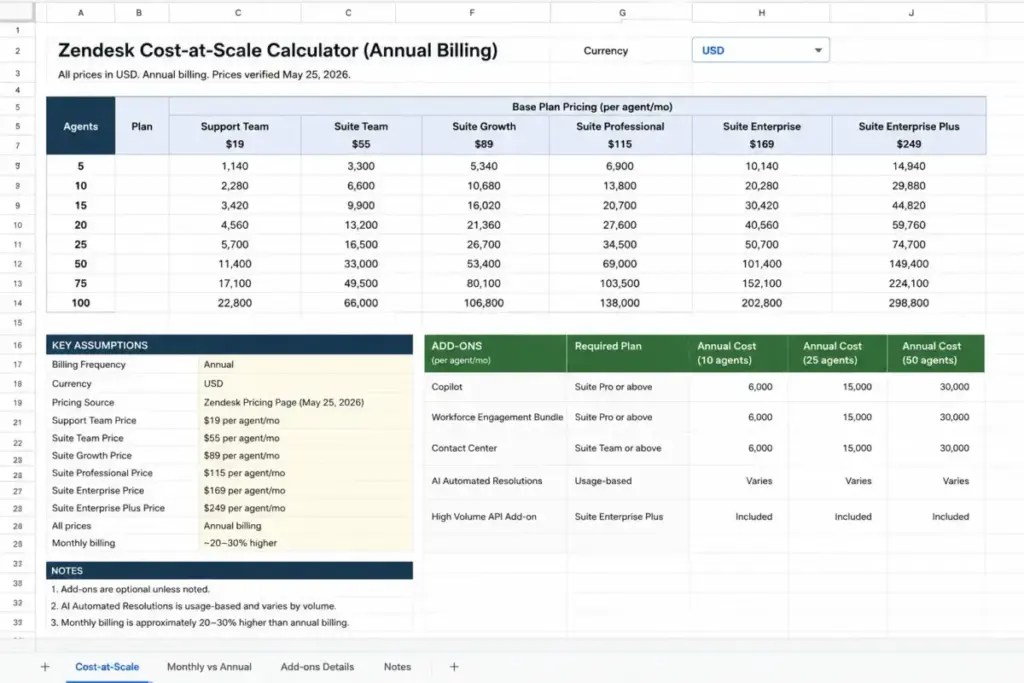Open the Monthly vs Annual tab
Image resolution: width=1024 pixels, height=683 pixels.
(x=209, y=667)
